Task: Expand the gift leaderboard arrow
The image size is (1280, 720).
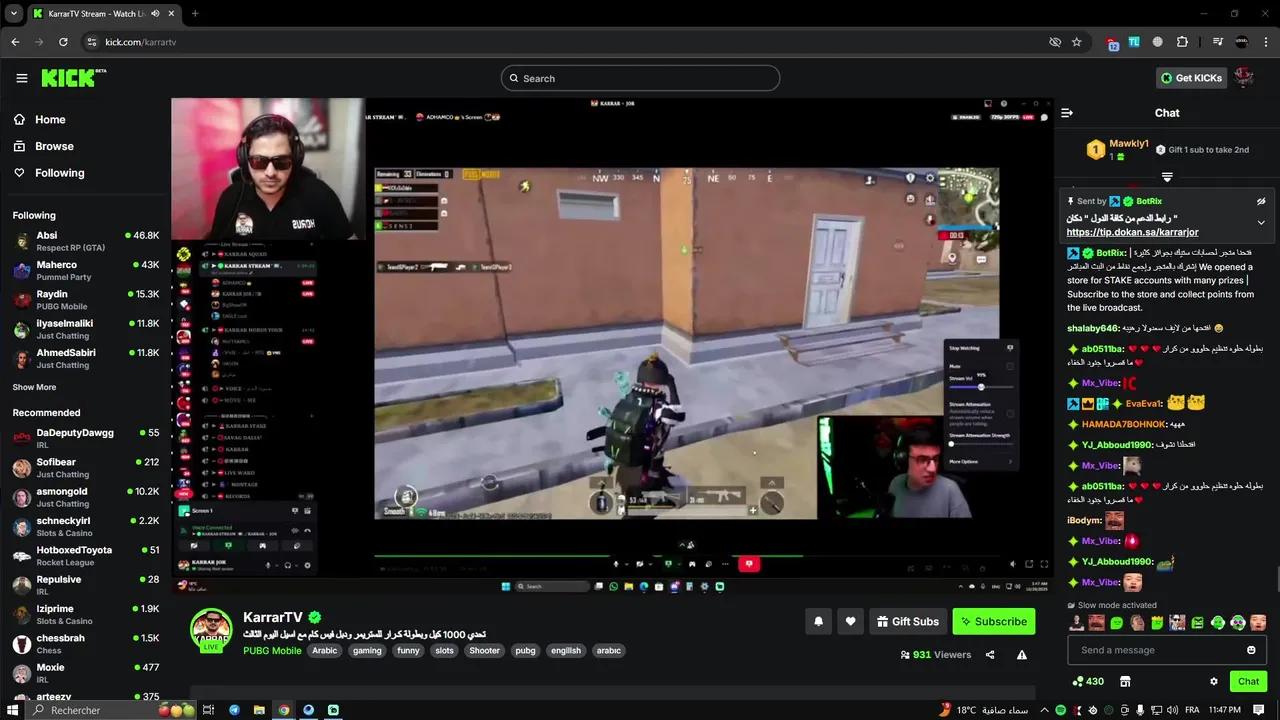Action: (x=1167, y=177)
